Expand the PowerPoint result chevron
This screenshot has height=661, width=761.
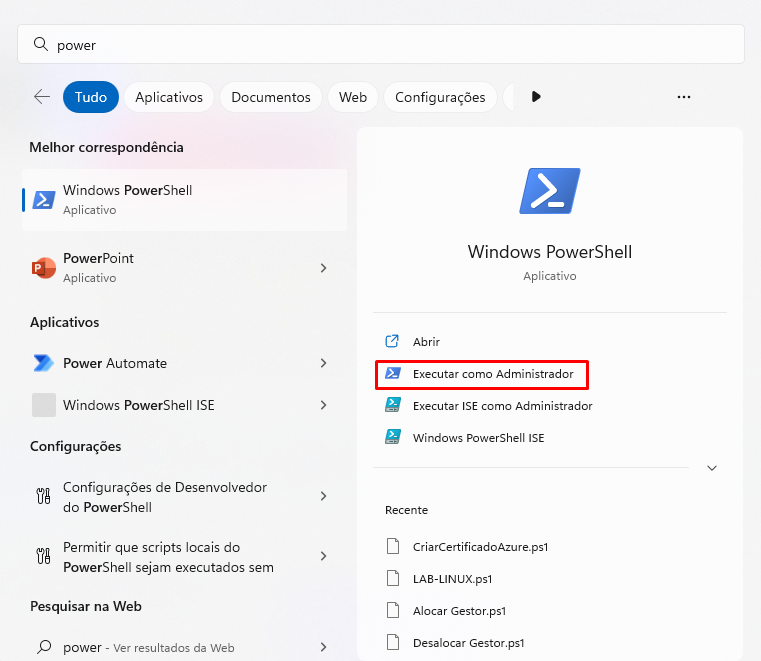(x=323, y=267)
